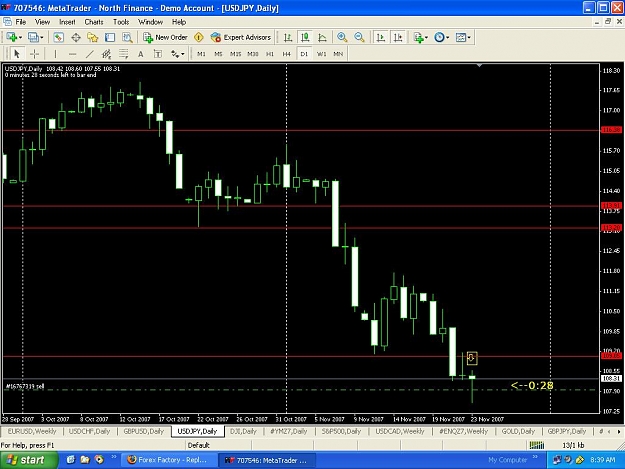Select the Equidistant Channel tool
This screenshot has height=469, width=625.
point(106,54)
